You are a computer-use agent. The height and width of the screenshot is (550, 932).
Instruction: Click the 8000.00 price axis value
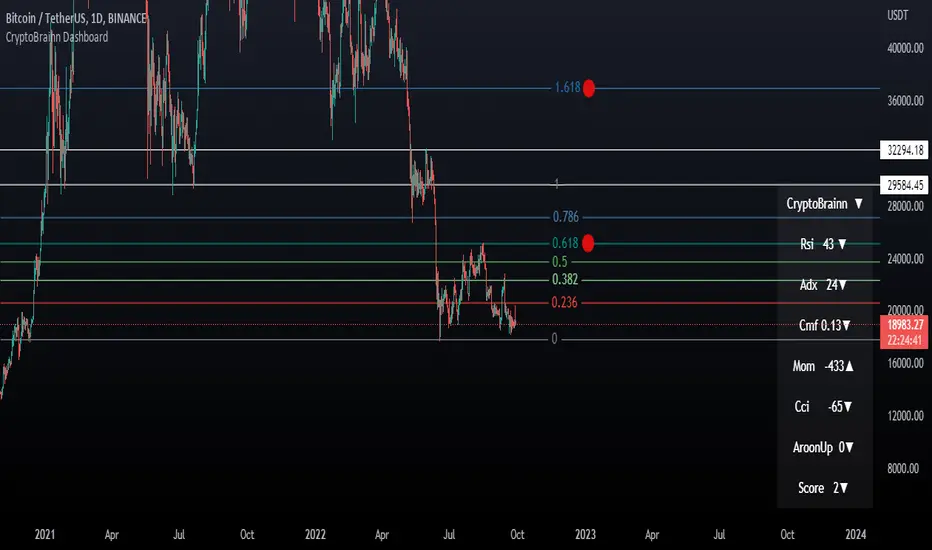[903, 469]
